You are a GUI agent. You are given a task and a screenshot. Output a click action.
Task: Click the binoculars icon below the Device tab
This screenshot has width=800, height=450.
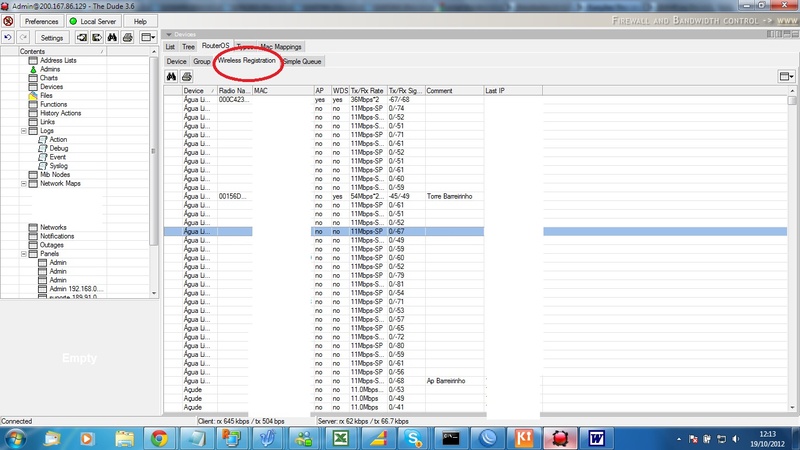(171, 77)
